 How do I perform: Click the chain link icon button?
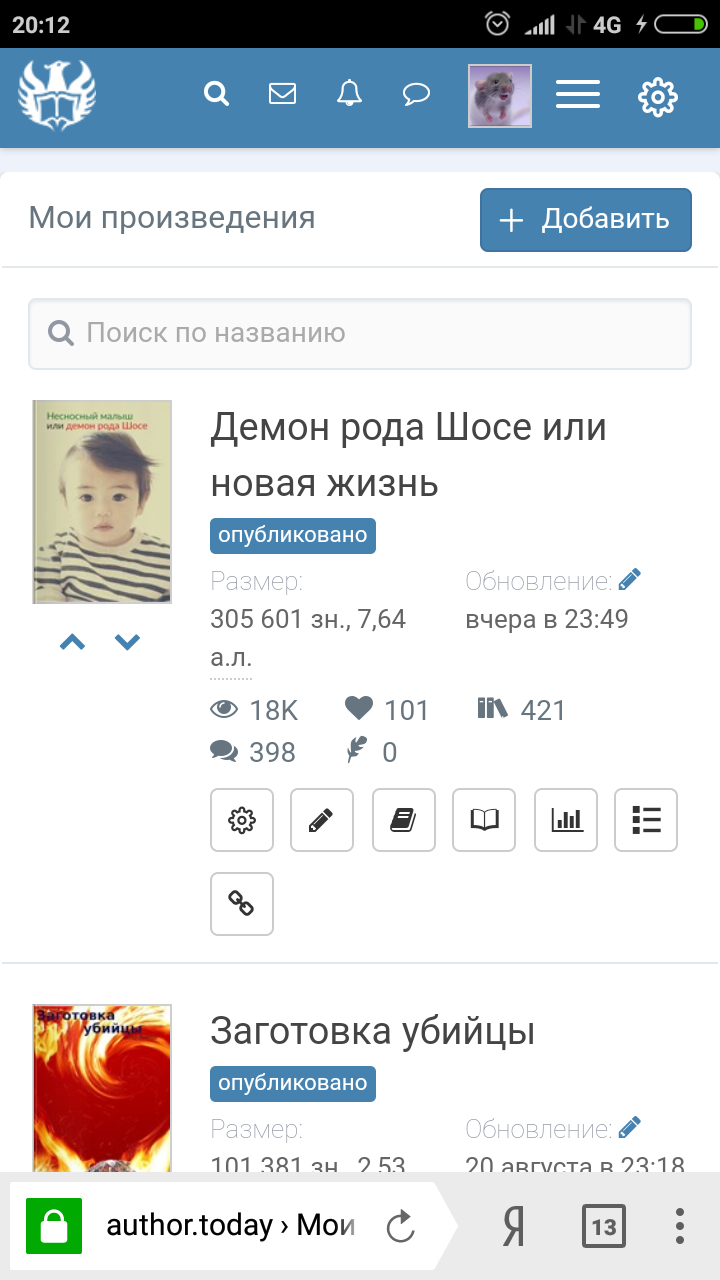242,904
